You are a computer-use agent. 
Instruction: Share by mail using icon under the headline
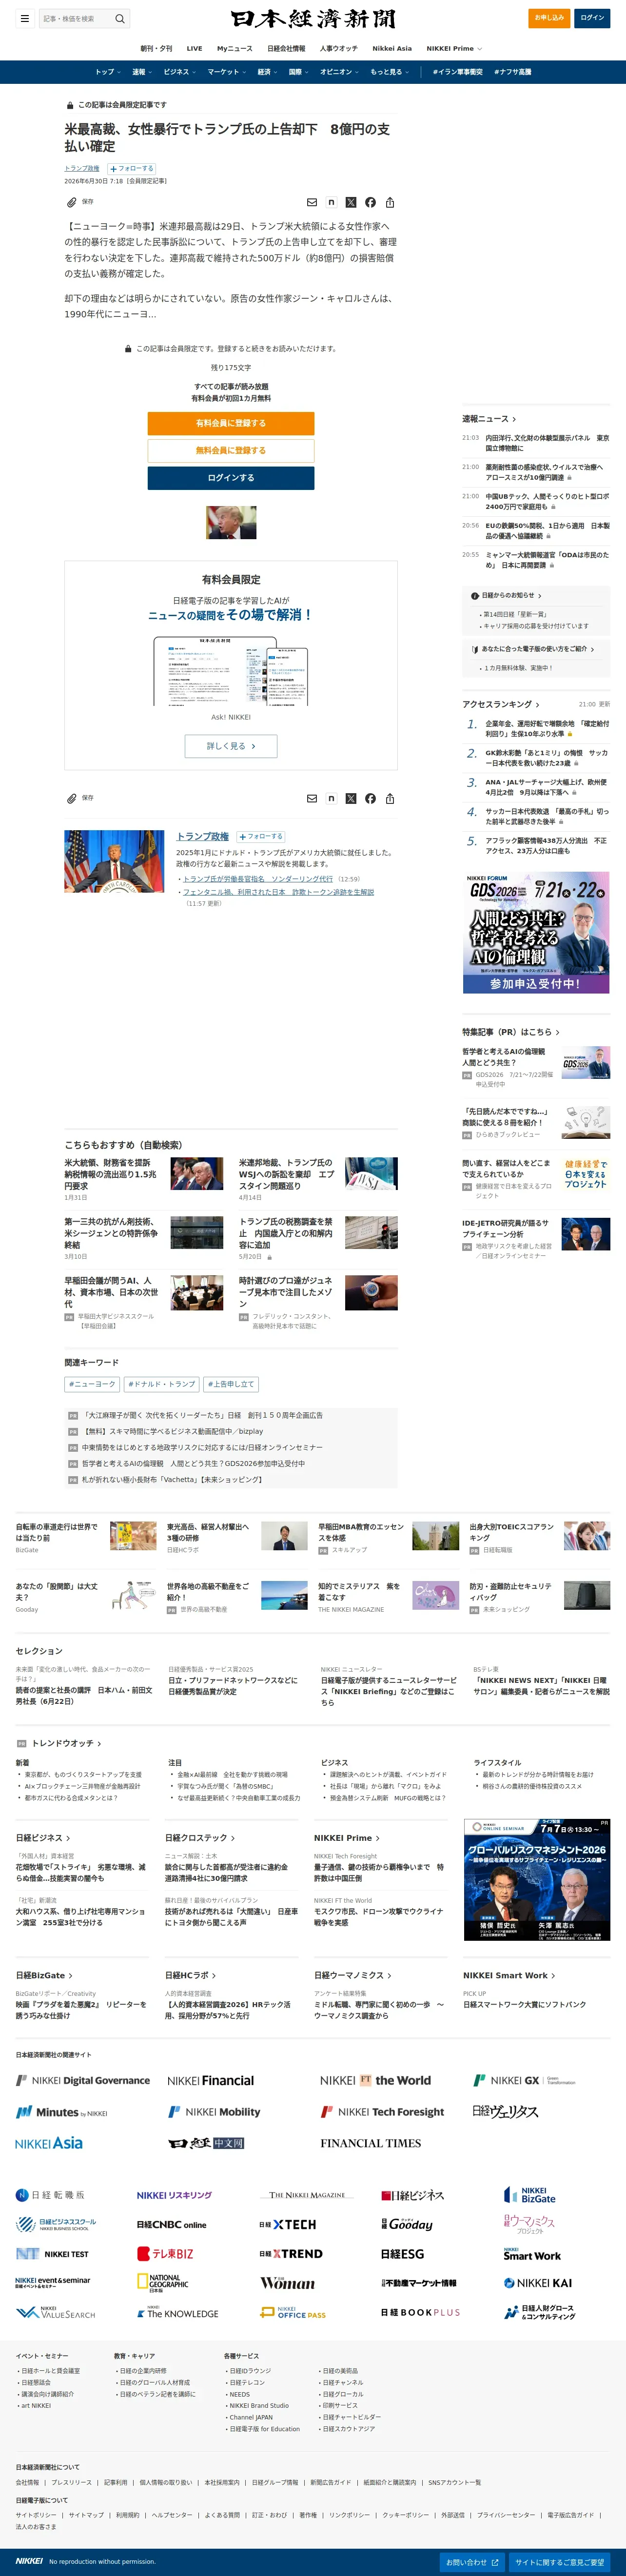tap(312, 202)
